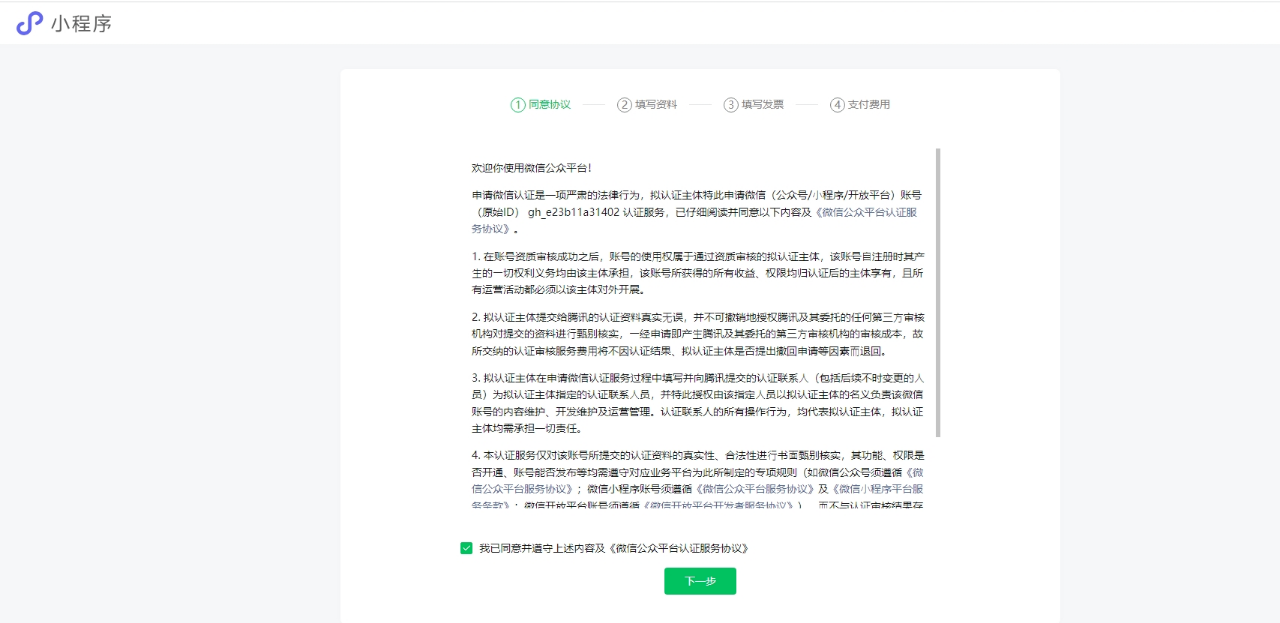Click the 小程序 title text in header
This screenshot has height=623, width=1280.
(81, 23)
